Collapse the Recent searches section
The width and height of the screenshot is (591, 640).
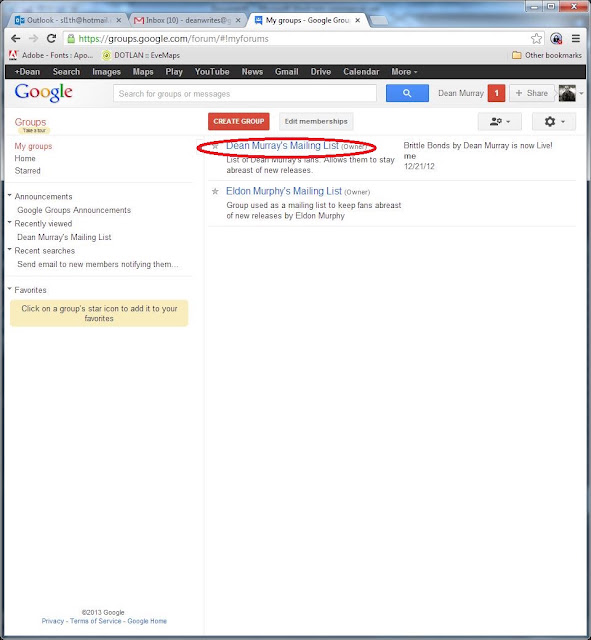[9, 249]
